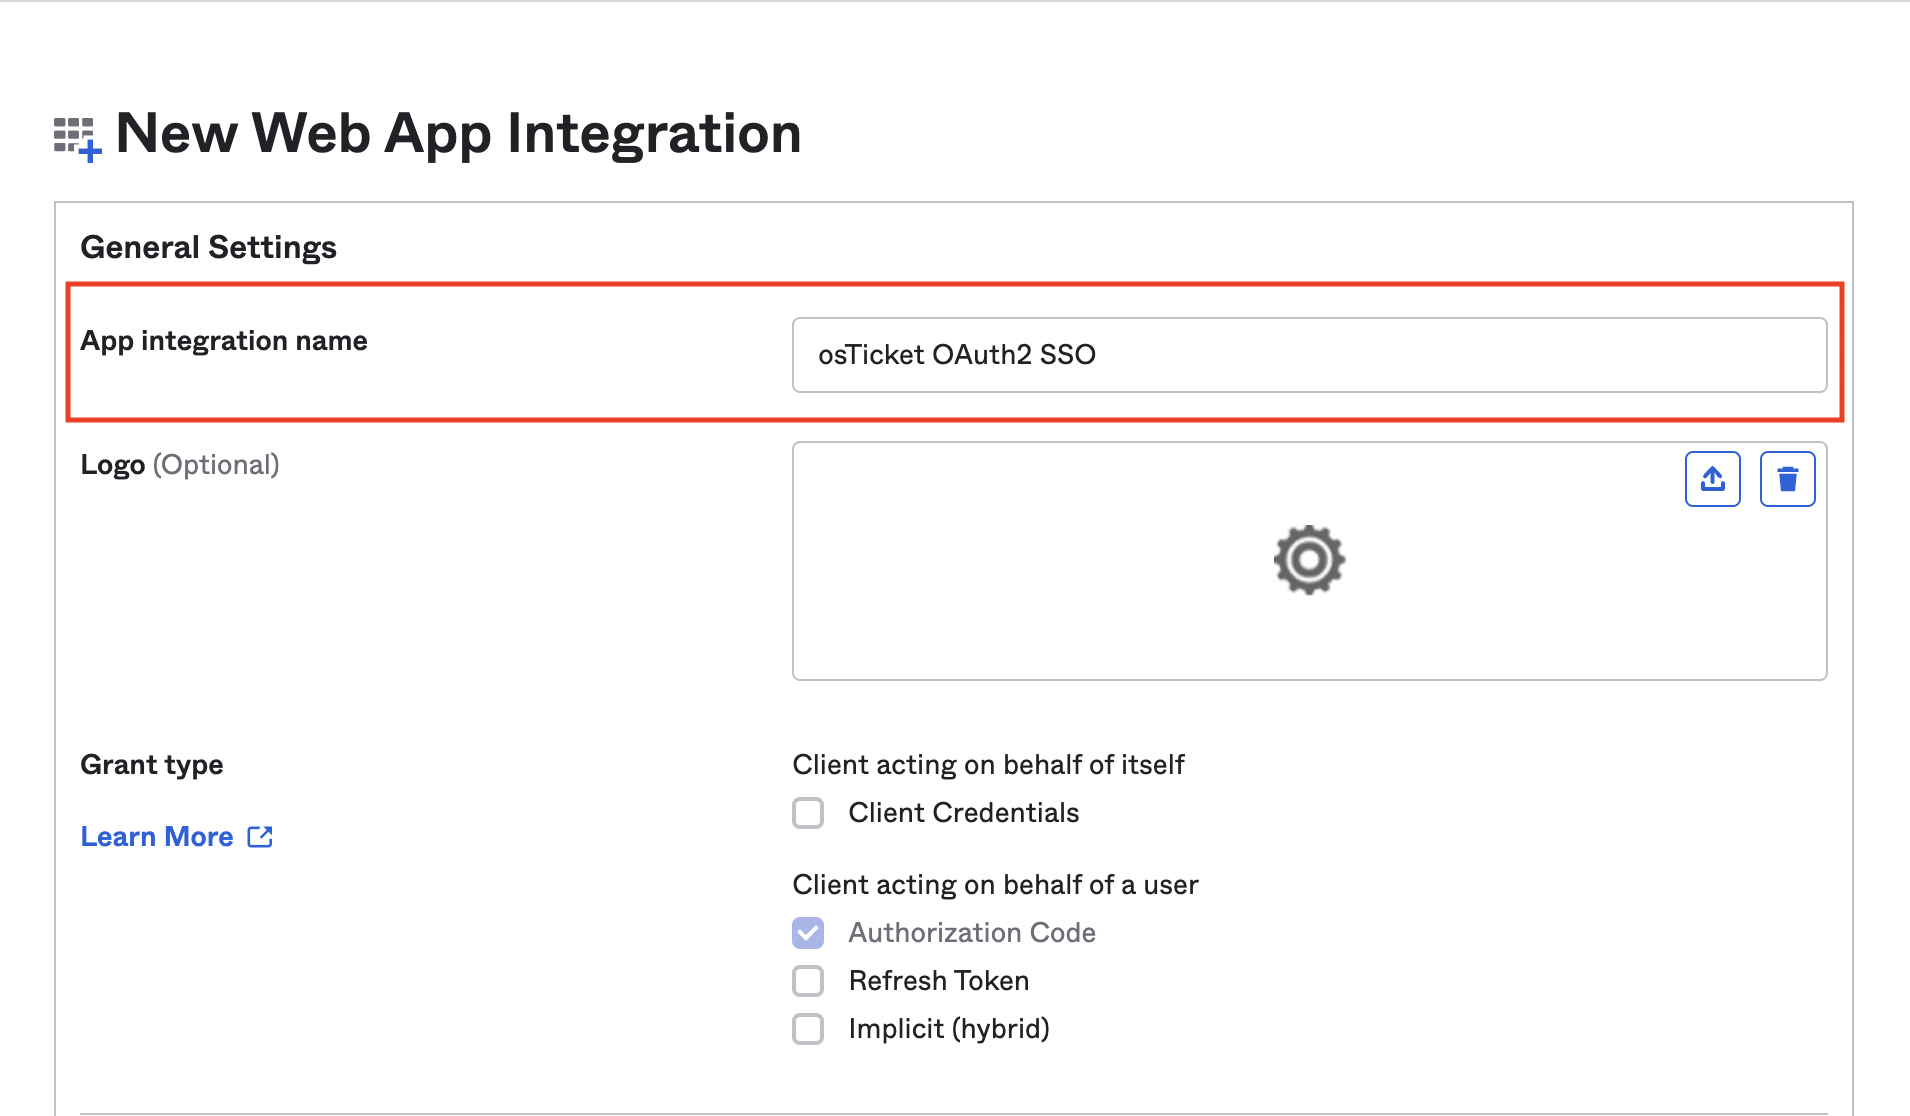Click the gear placeholder image in Logo area

(x=1309, y=560)
